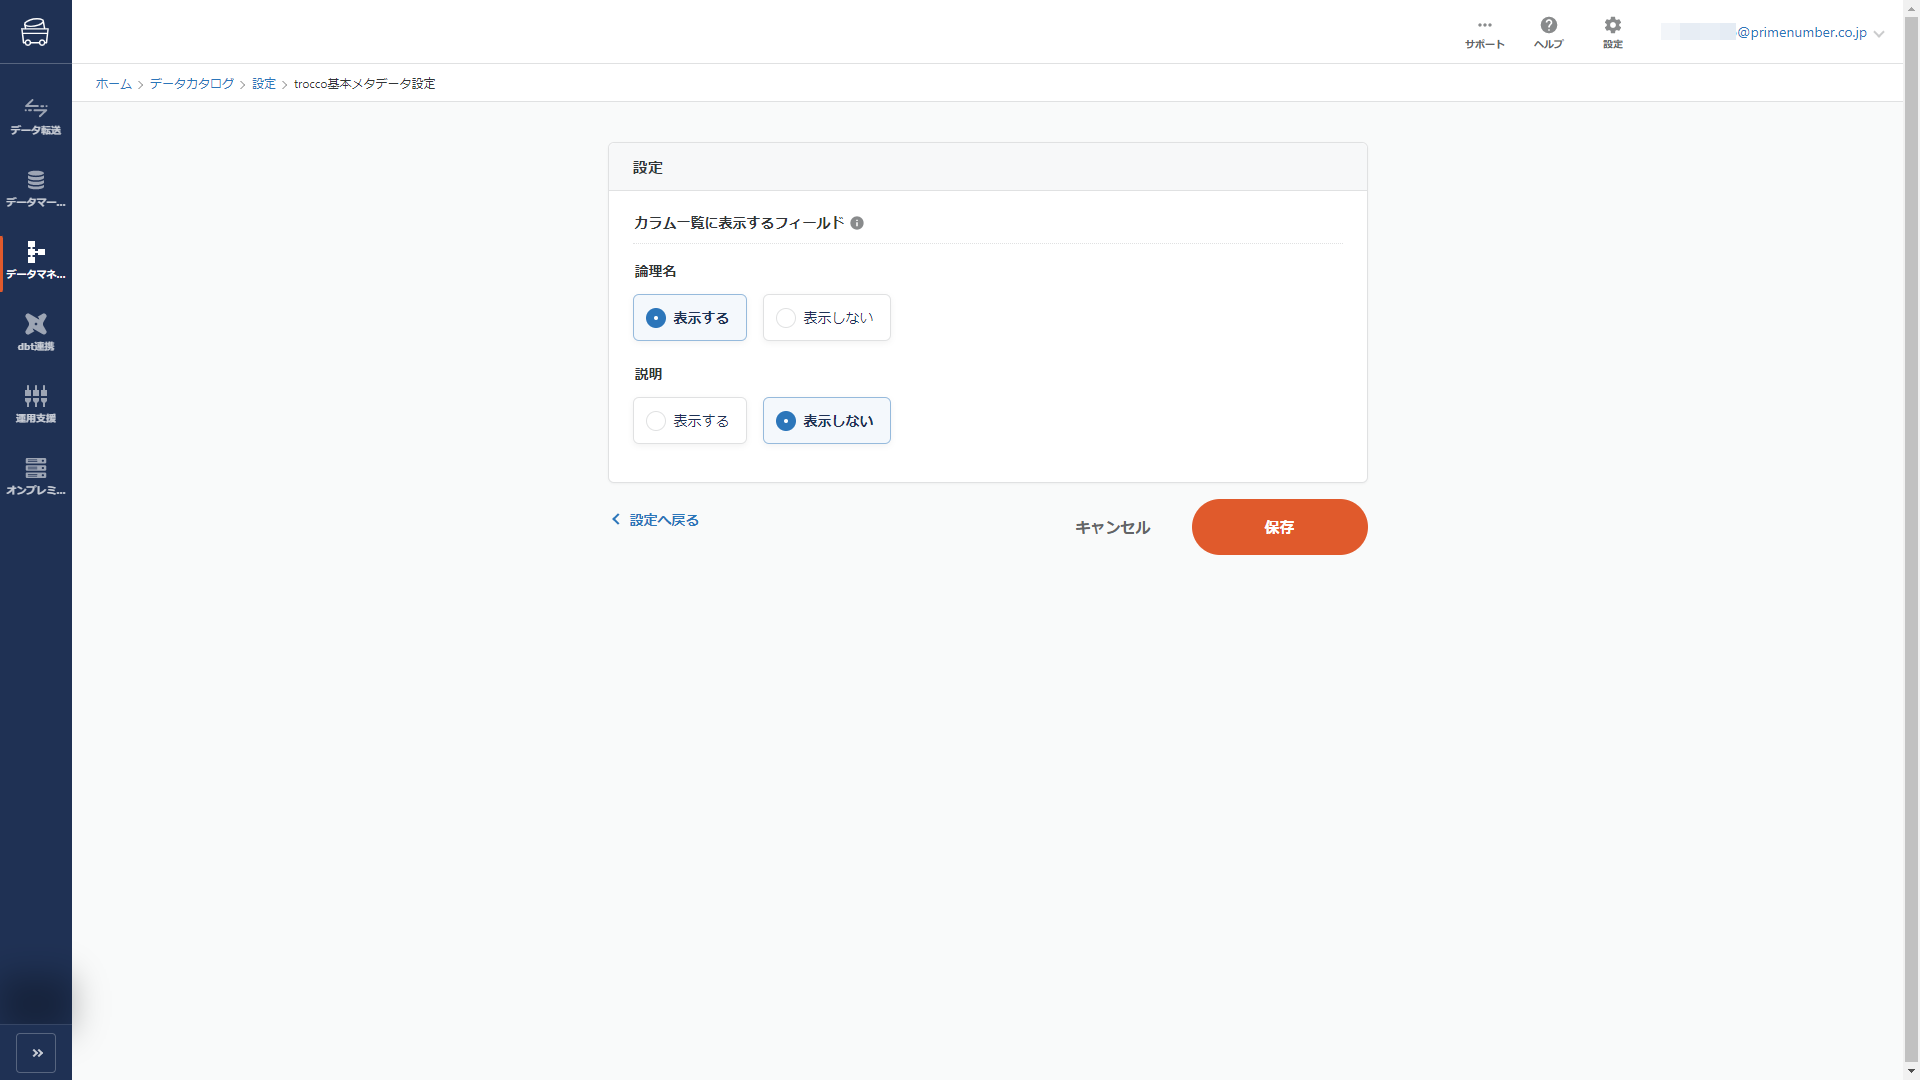
Task: Click the trocco基本メタデータ設定 breadcrumb text
Action: tap(364, 84)
